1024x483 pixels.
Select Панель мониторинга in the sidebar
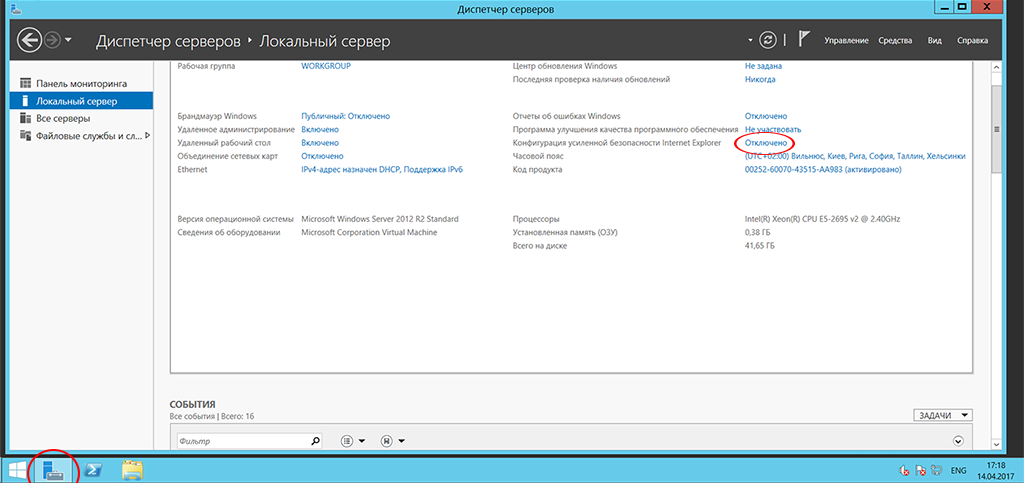(x=81, y=84)
